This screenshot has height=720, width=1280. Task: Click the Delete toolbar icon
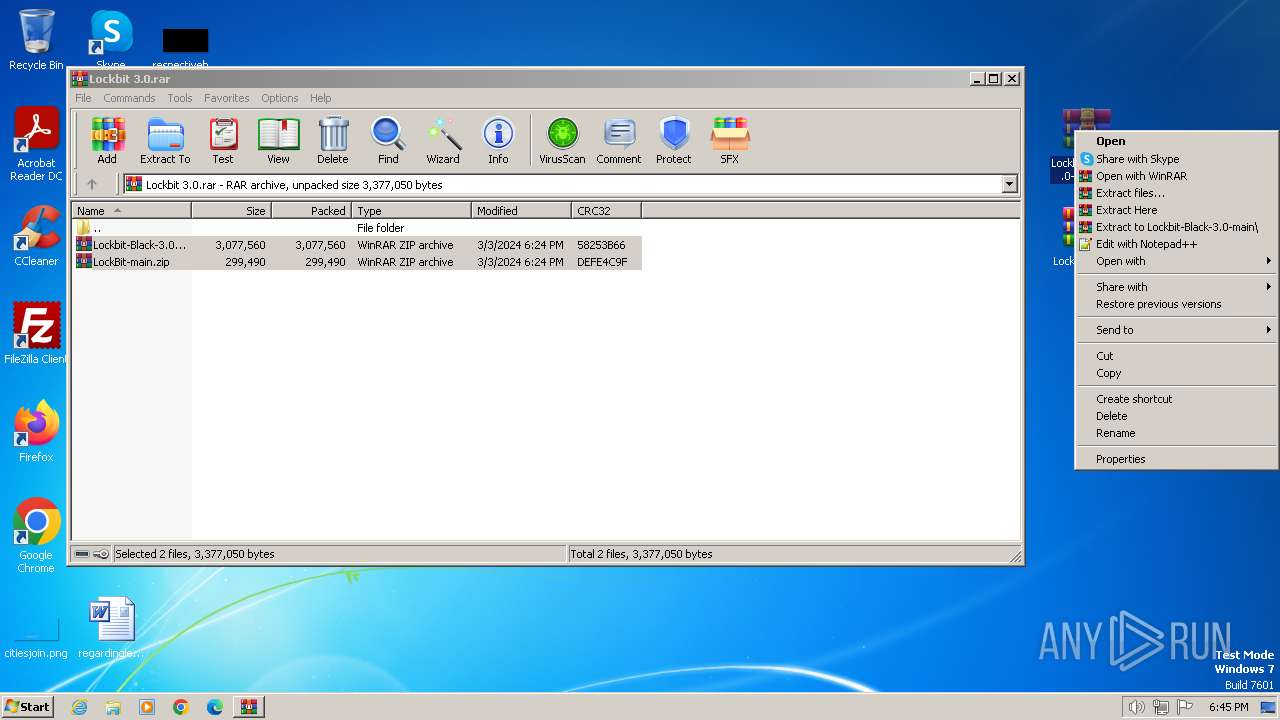[333, 140]
